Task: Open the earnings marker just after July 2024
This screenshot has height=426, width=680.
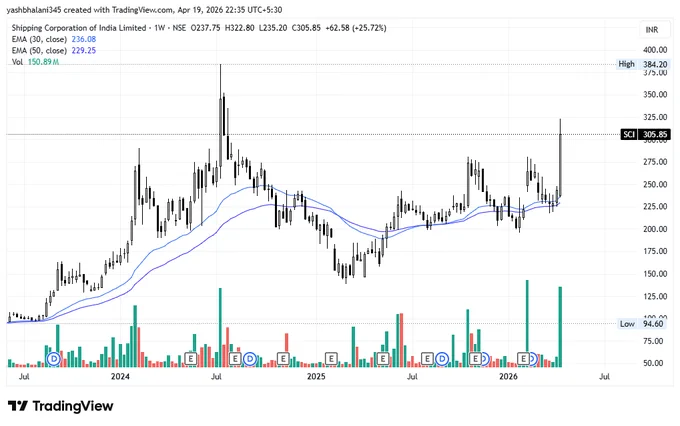Action: click(235, 359)
